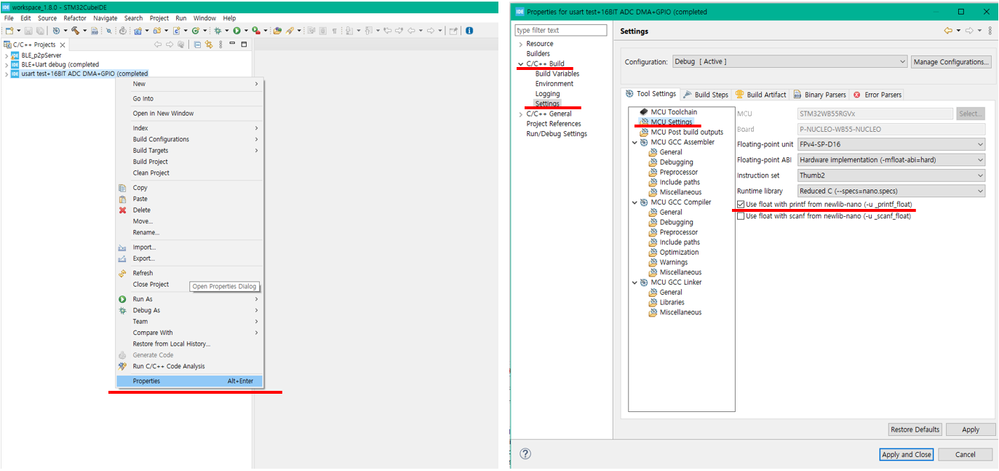
Task: Select MCU Settings in tool tree
Action: [x=672, y=122]
